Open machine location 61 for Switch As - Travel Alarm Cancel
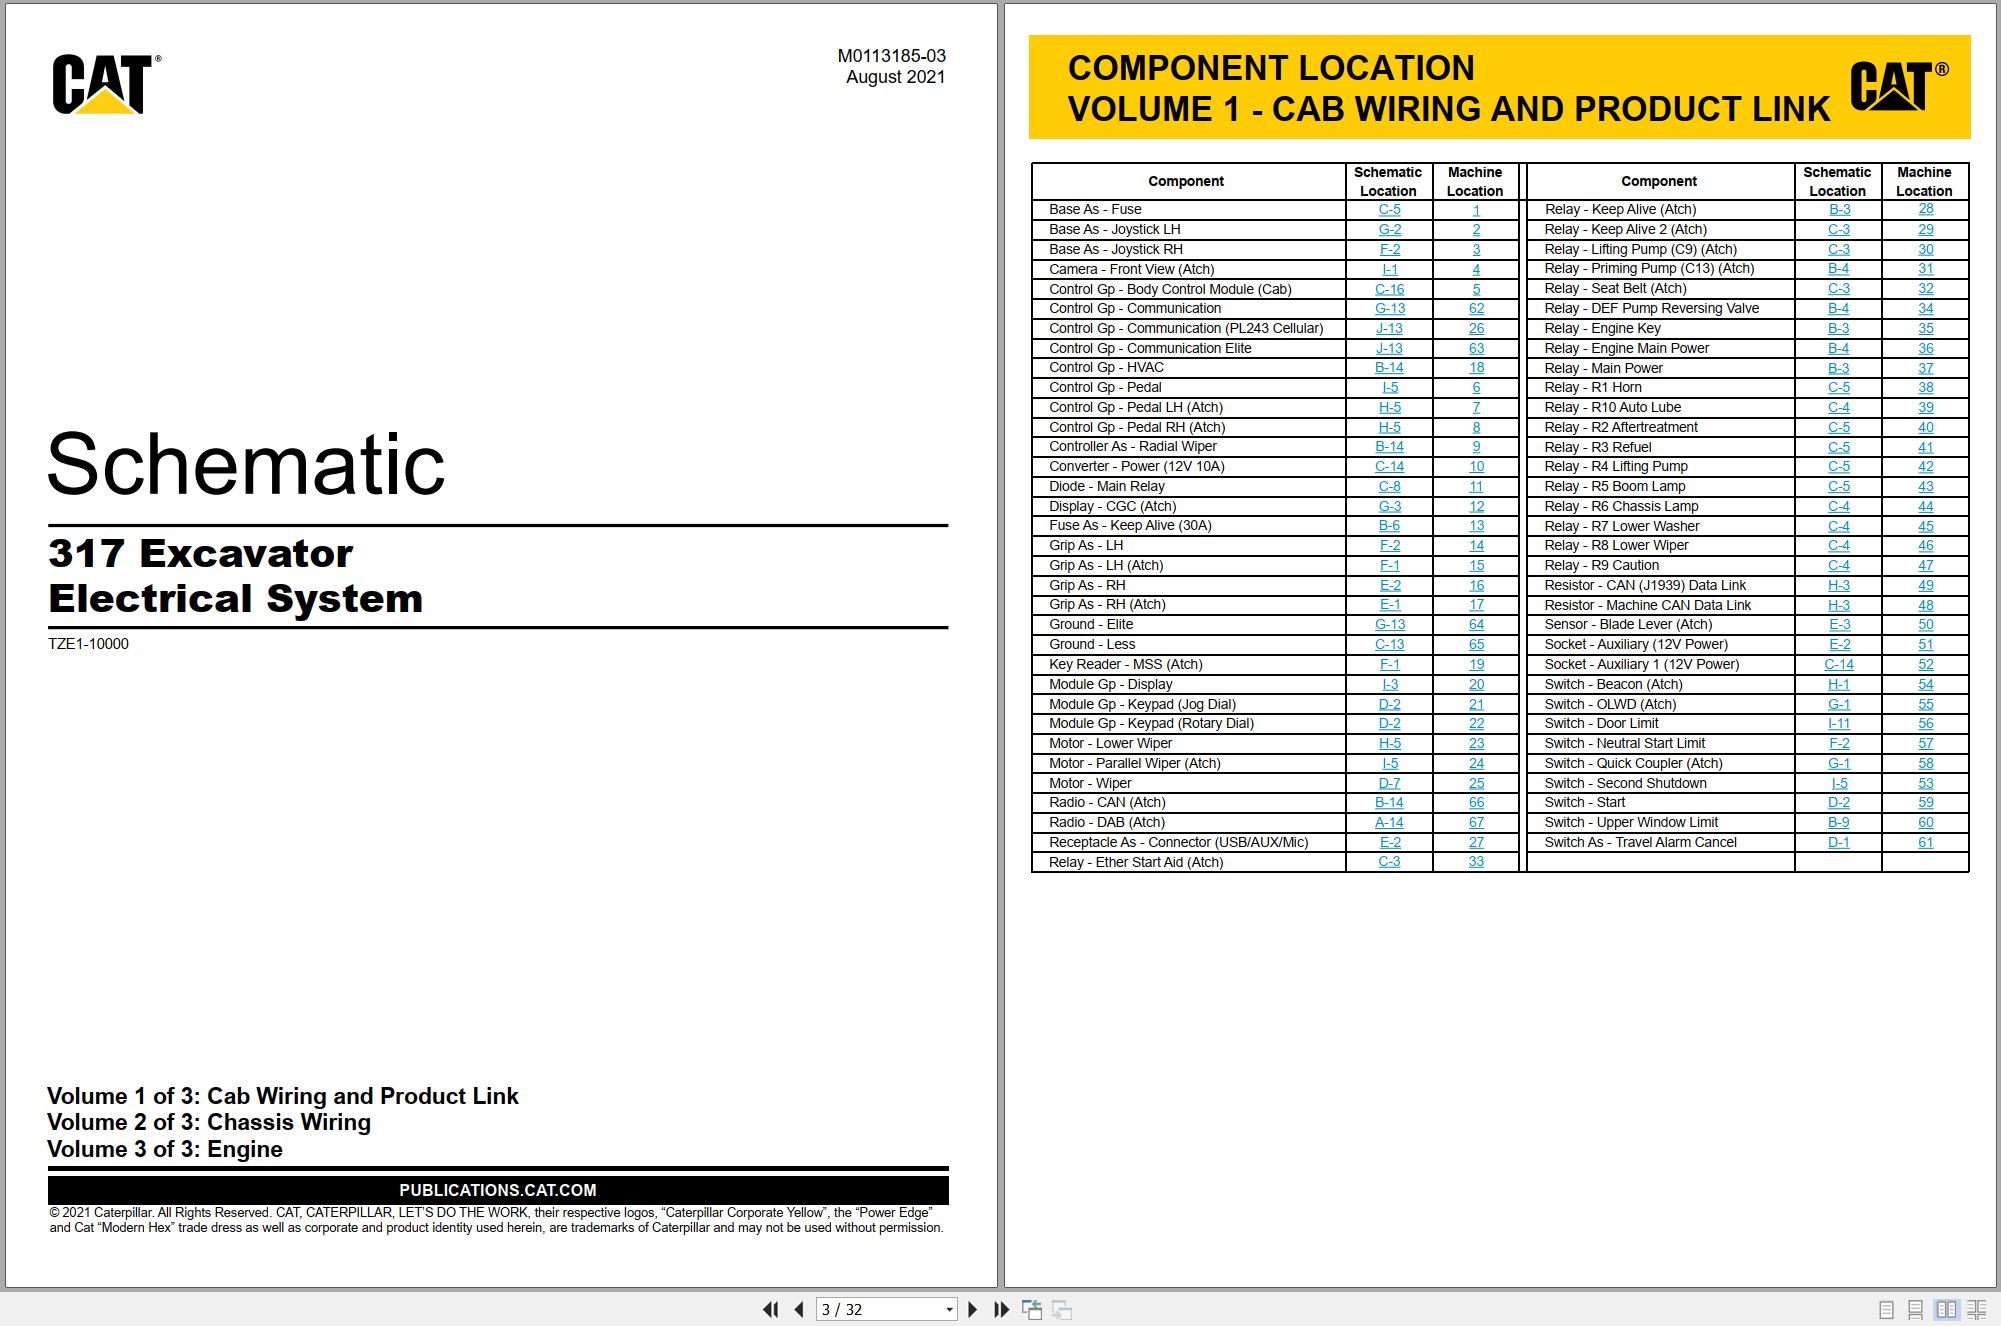The height and width of the screenshot is (1326, 2001). 1925,843
